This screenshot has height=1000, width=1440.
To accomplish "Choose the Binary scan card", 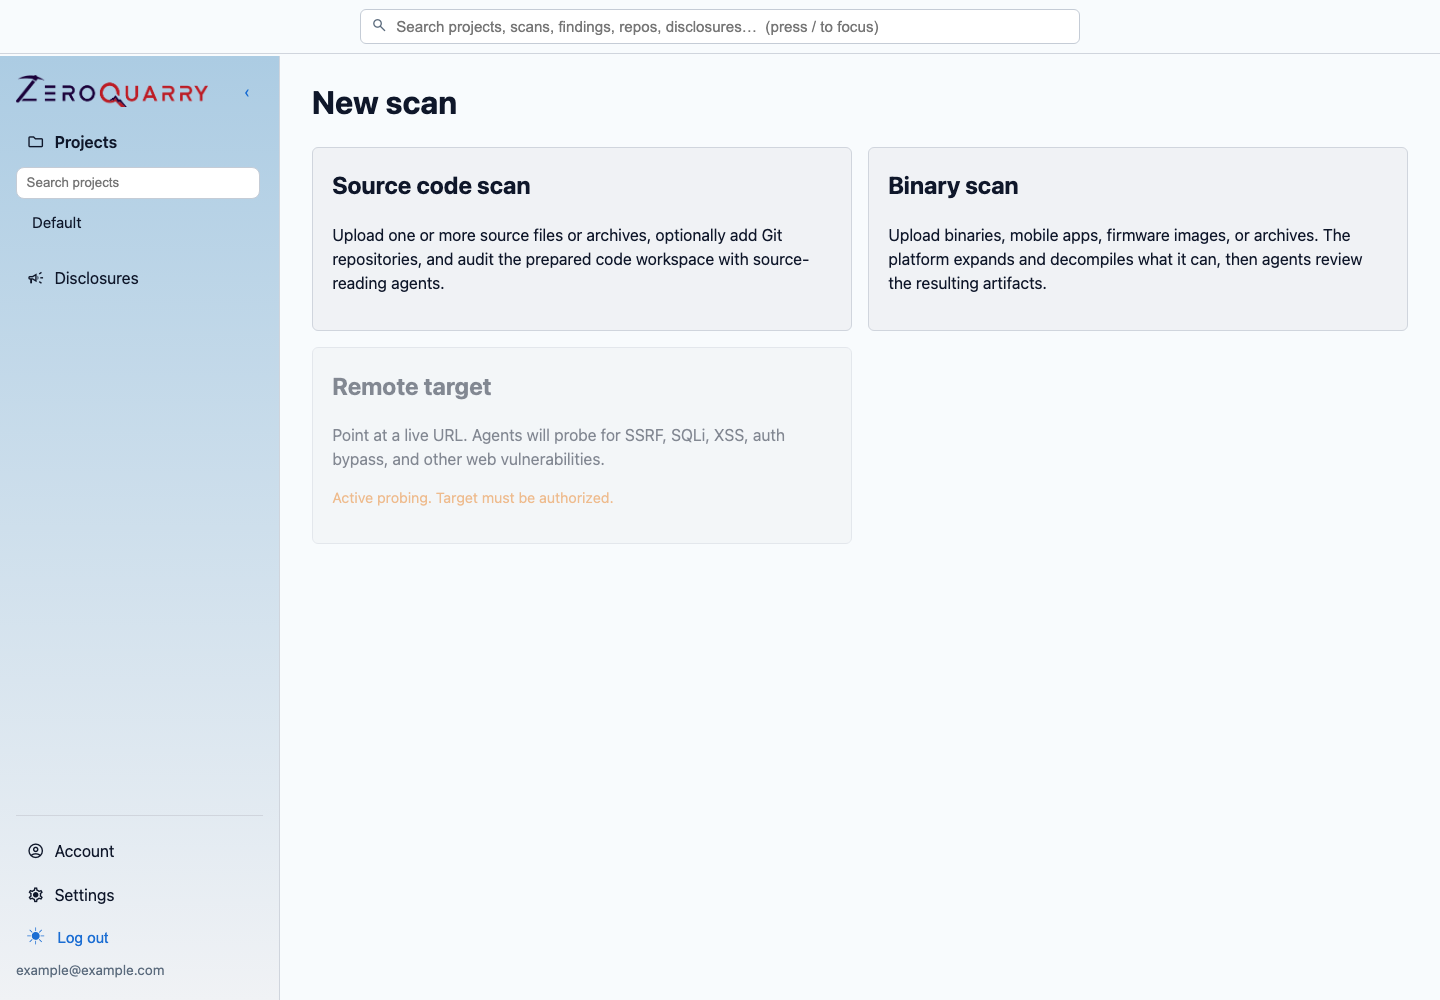I will tap(1138, 239).
